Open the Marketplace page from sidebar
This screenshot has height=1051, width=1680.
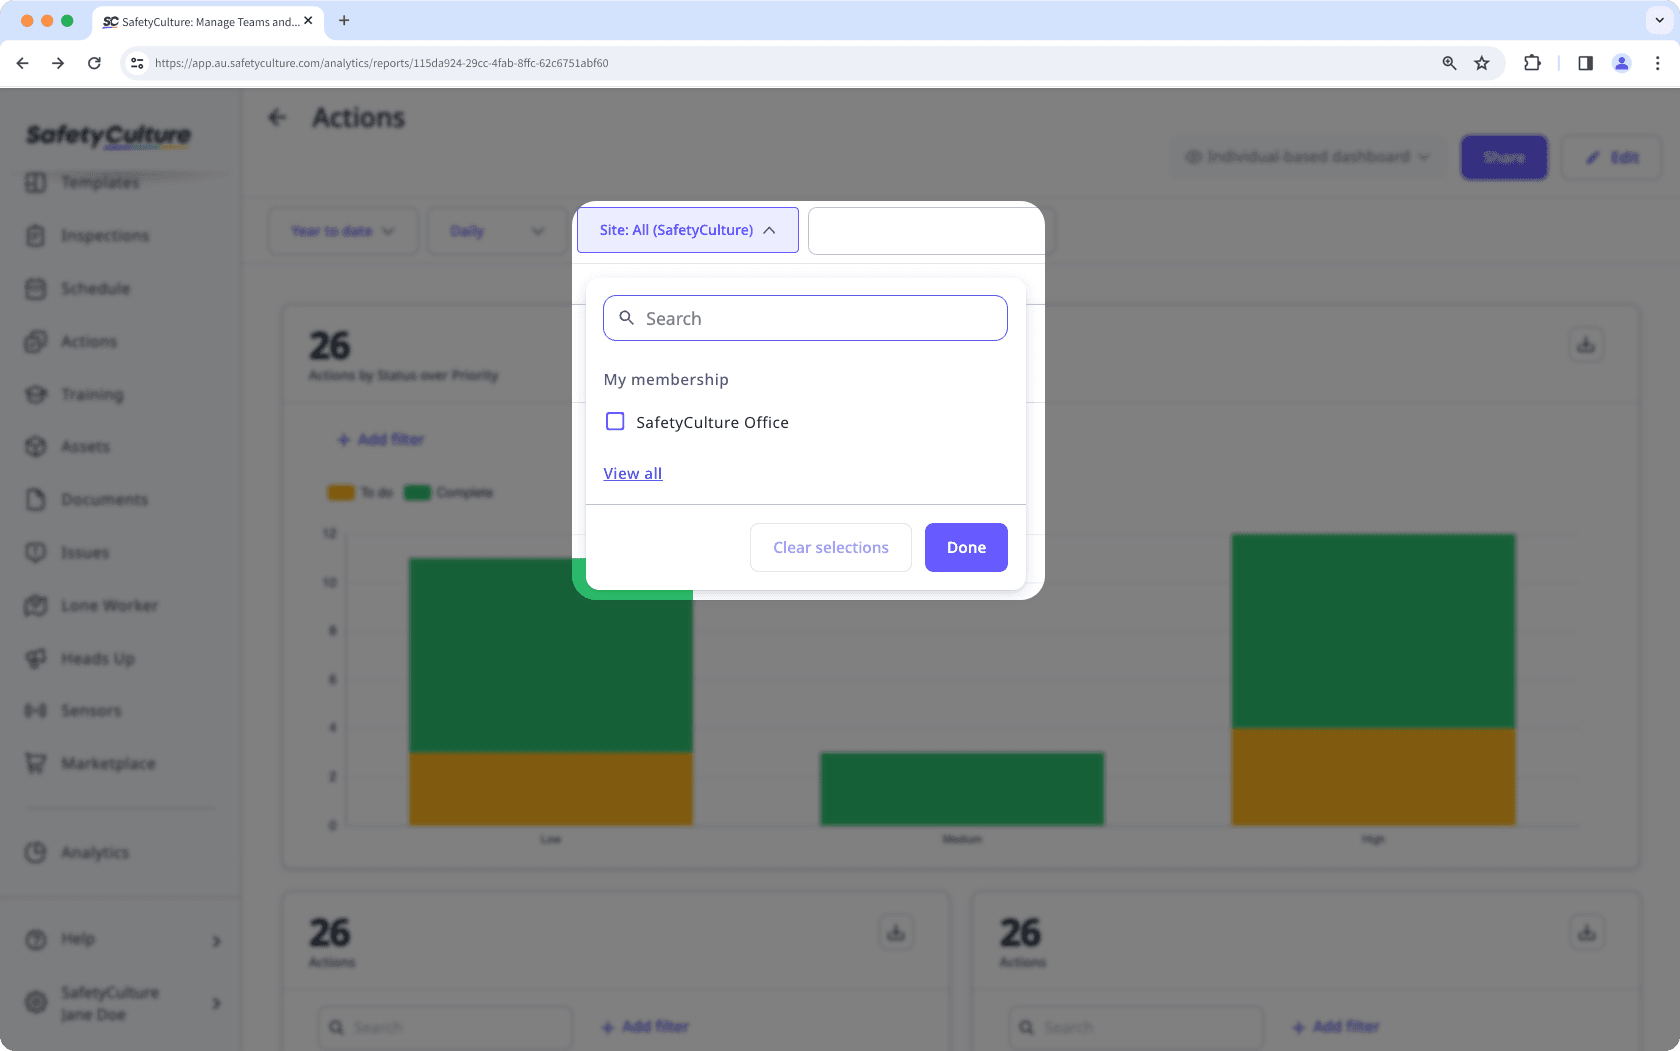108,763
